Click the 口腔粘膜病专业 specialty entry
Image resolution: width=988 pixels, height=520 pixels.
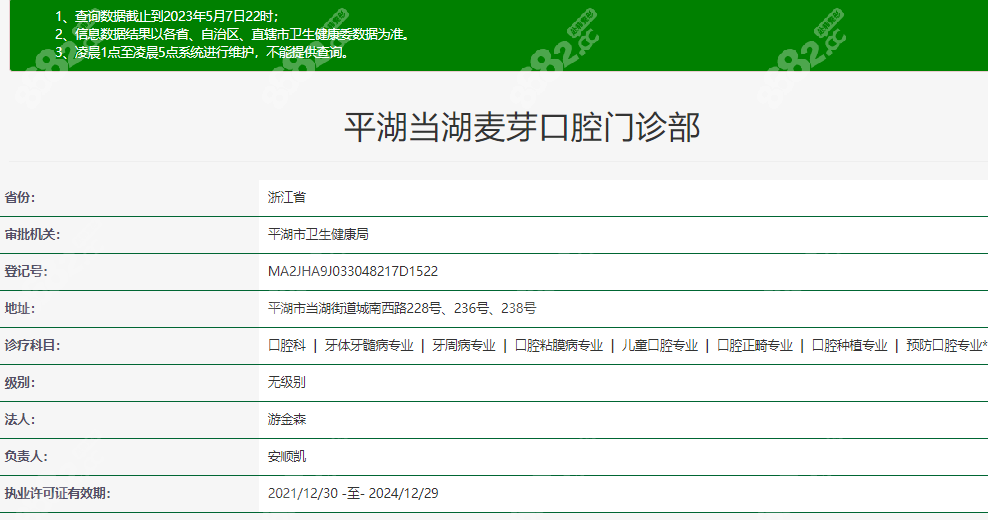[559, 345]
